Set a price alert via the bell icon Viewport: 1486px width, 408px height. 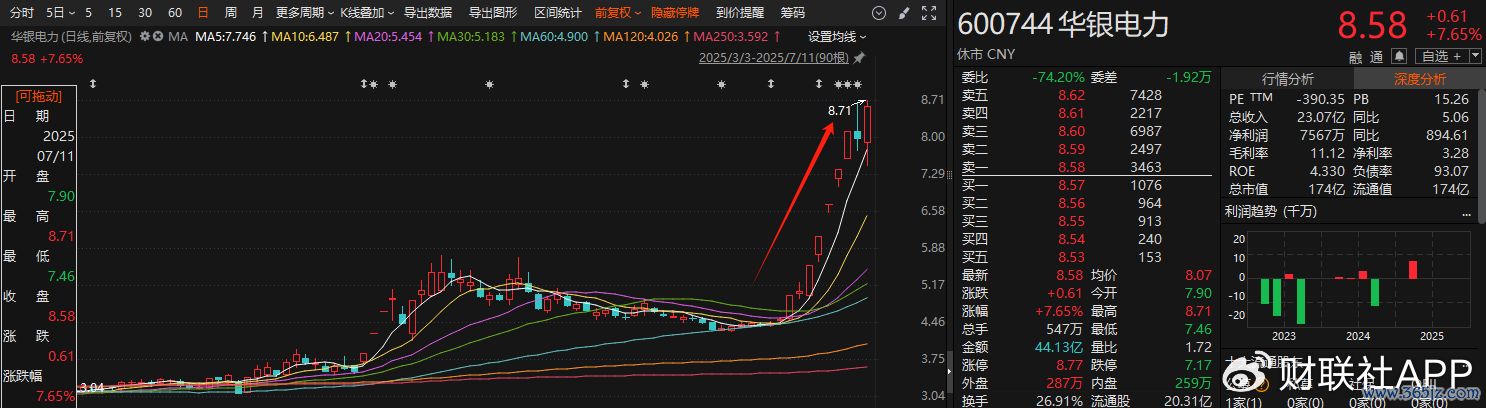[1398, 56]
